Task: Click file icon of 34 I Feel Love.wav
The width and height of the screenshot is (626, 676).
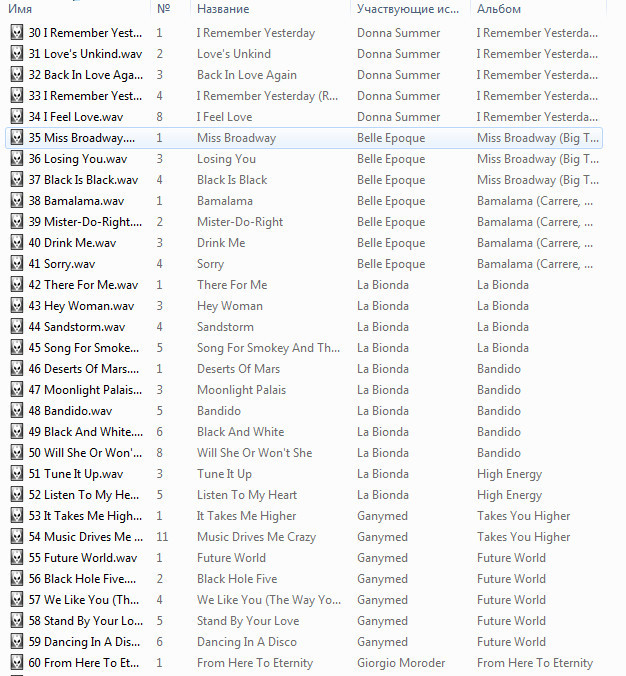Action: tap(17, 117)
